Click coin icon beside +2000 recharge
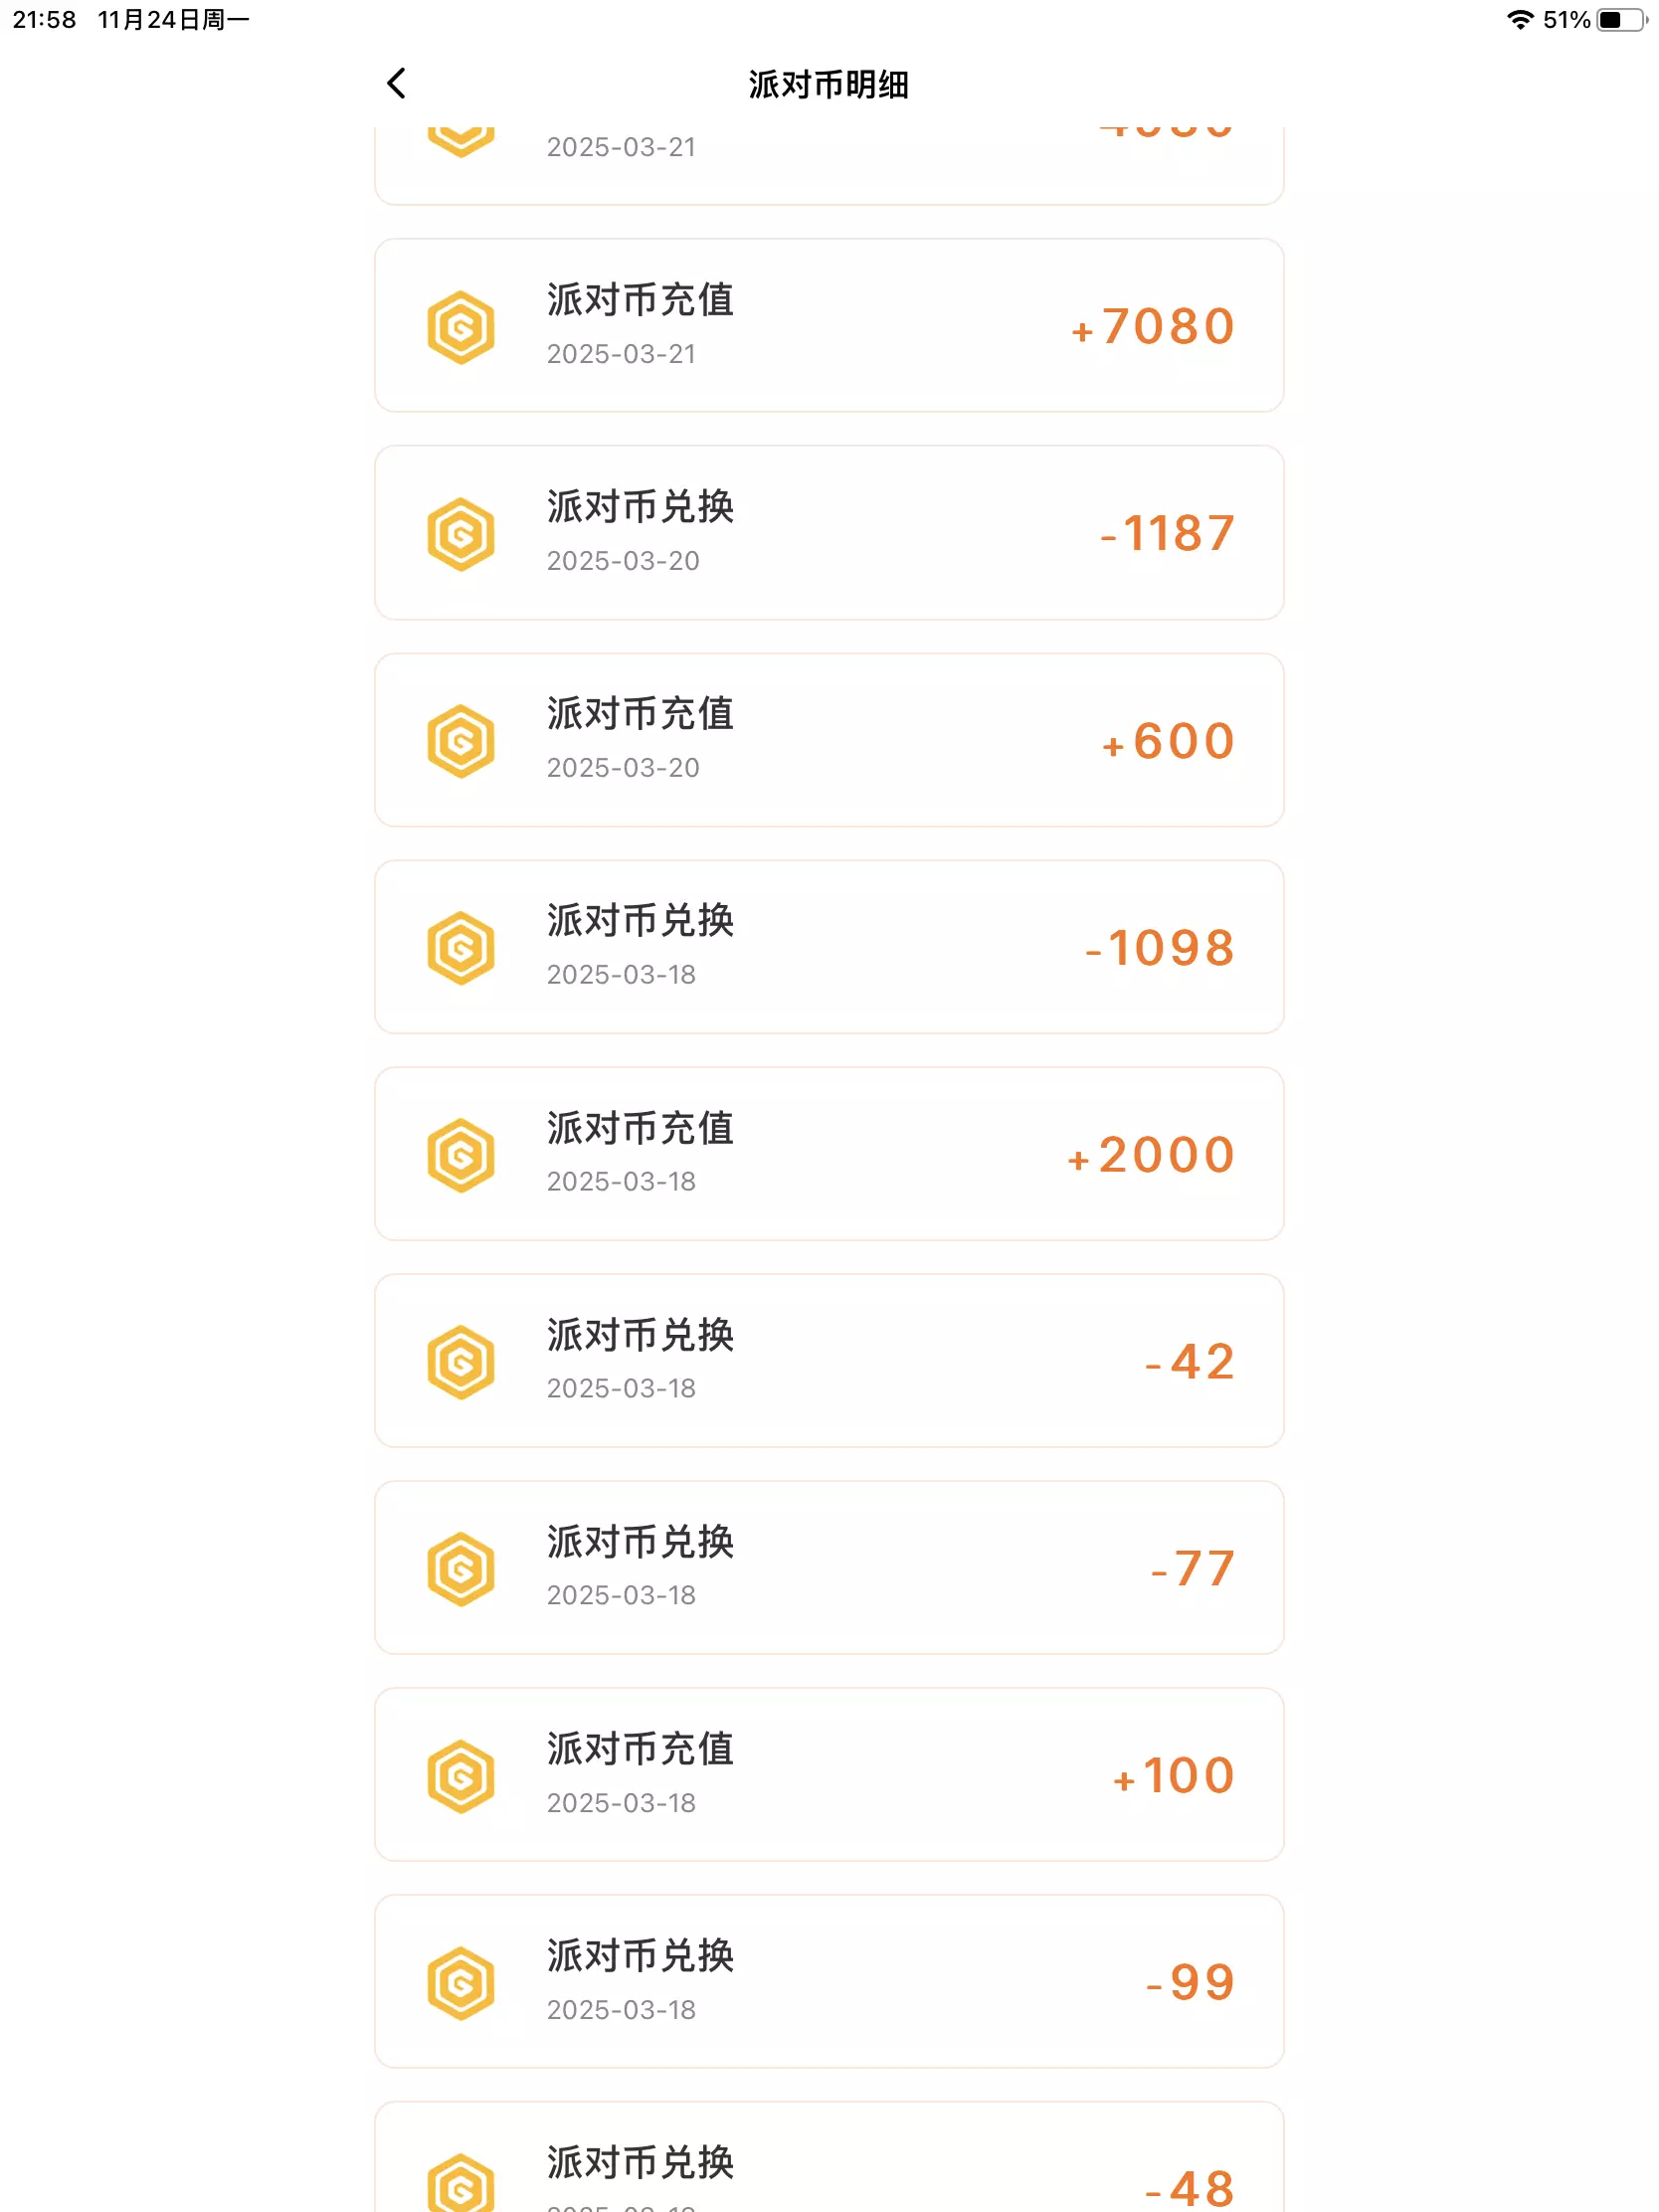 pyautogui.click(x=460, y=1155)
